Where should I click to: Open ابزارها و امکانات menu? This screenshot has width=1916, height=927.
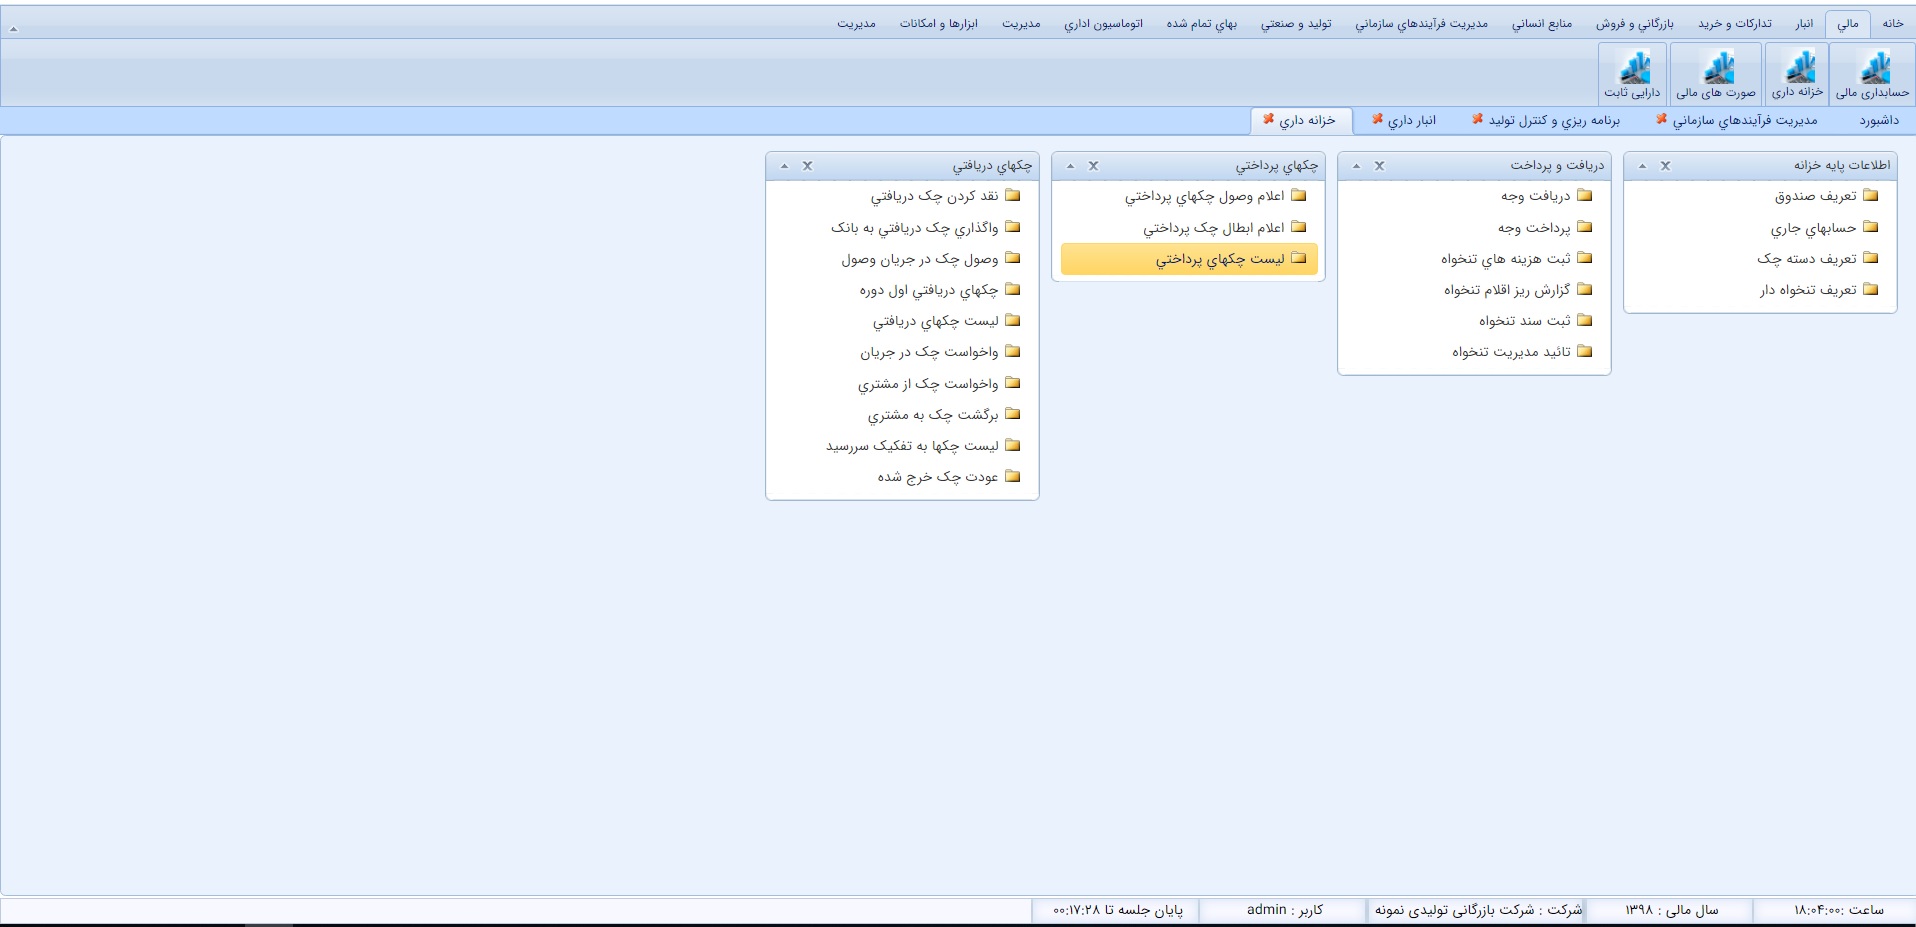[939, 24]
